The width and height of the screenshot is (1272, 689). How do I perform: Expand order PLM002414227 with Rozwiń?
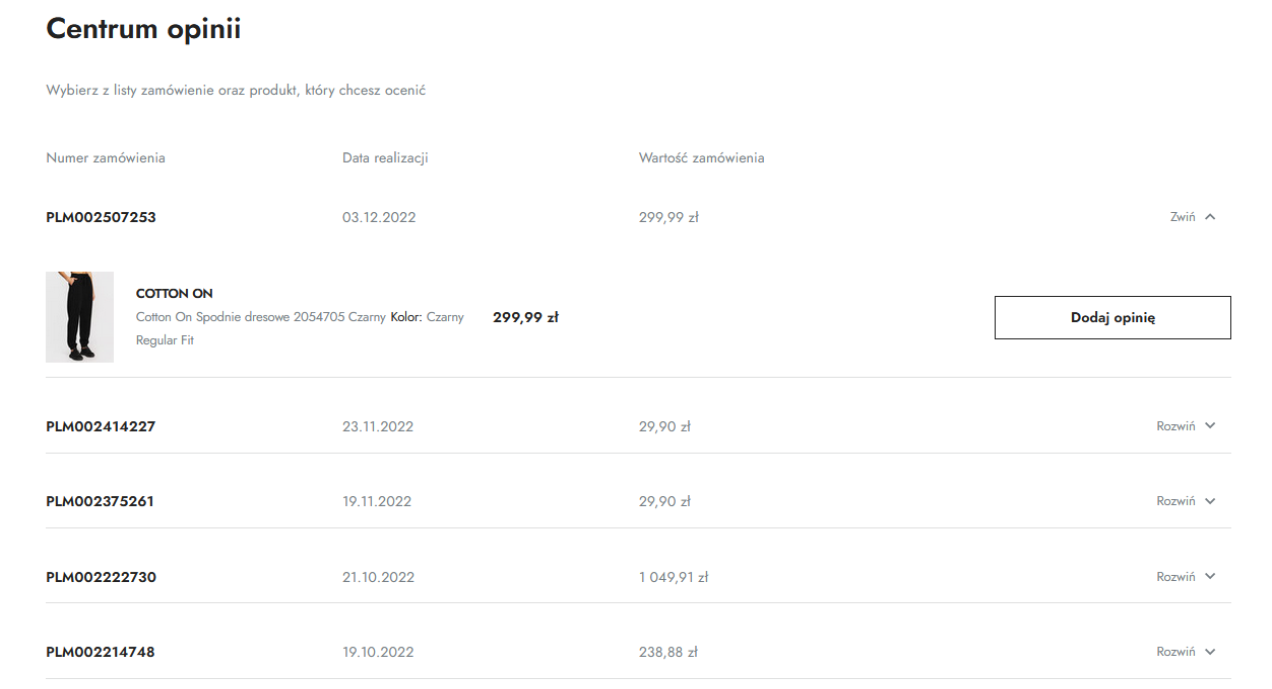[x=1185, y=426]
